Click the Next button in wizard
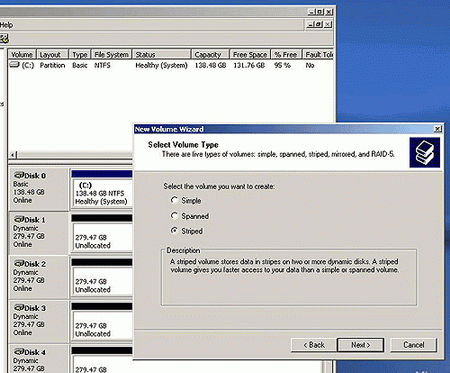This screenshot has height=373, width=450. coord(360,345)
